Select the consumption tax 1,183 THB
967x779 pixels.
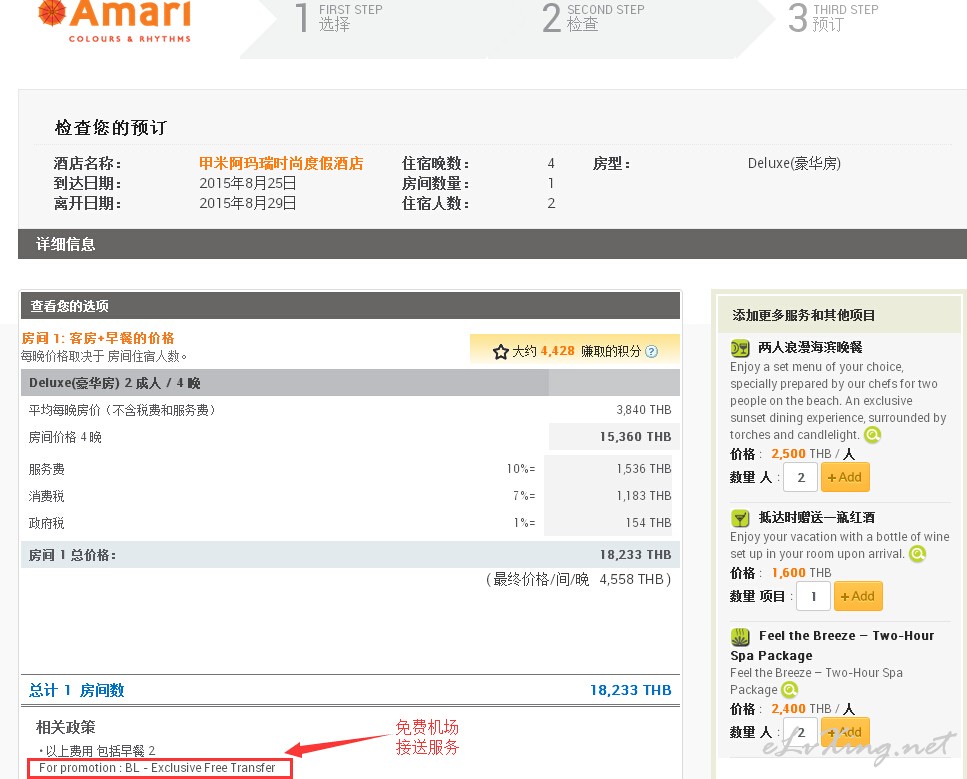644,496
